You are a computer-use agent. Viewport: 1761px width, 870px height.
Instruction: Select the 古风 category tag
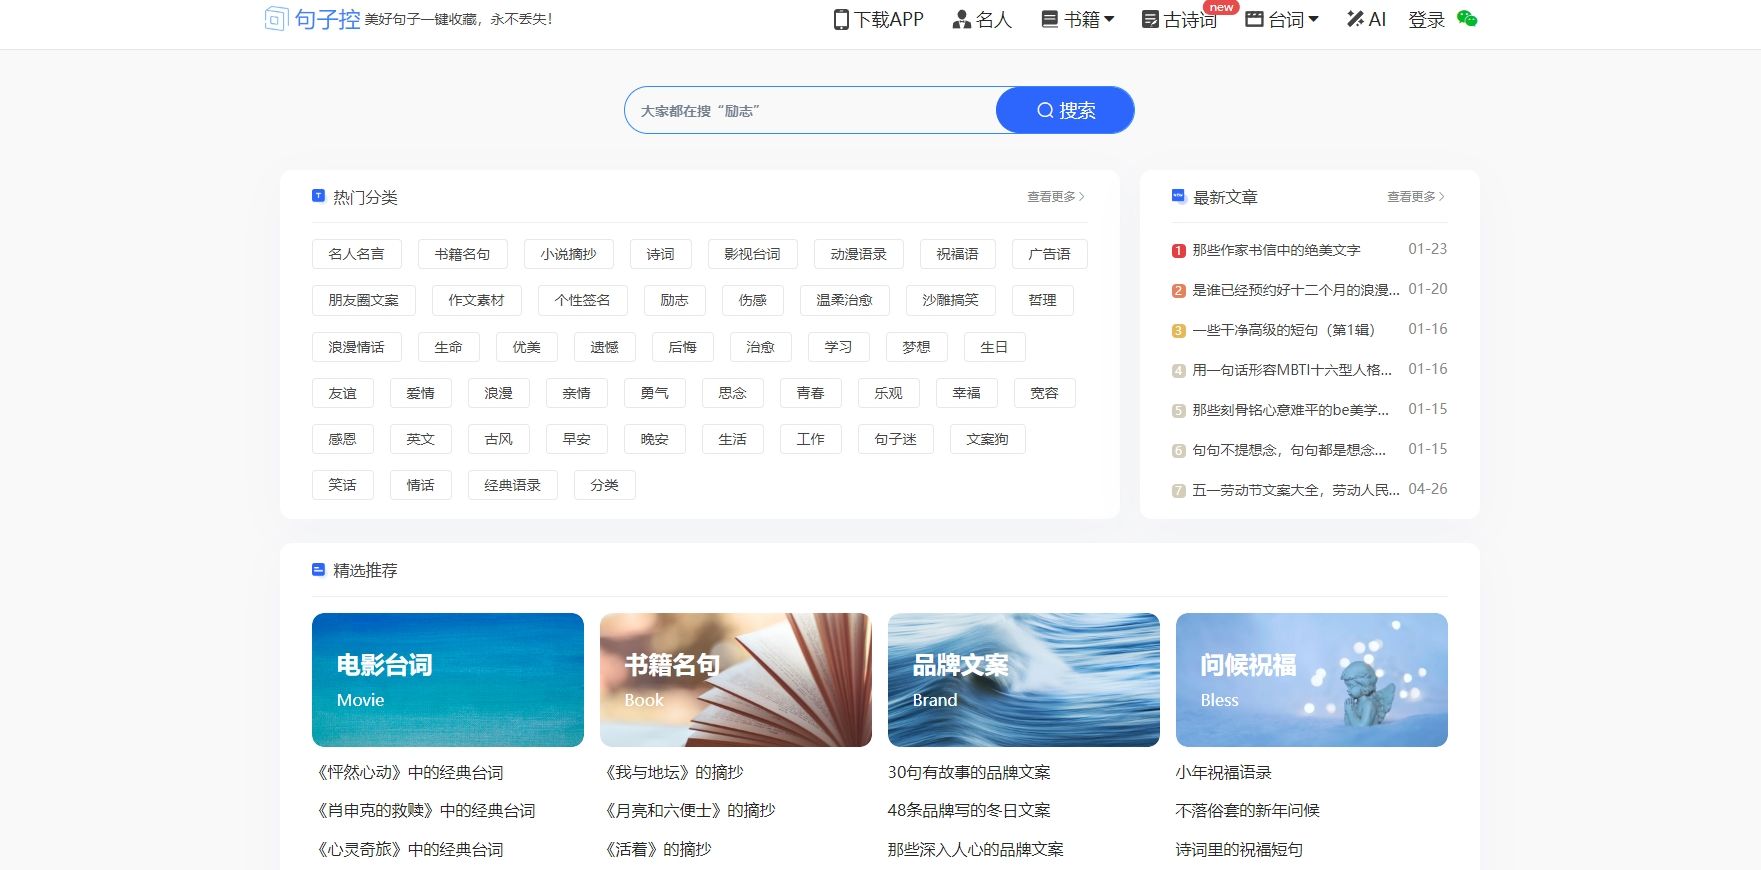[x=498, y=439]
